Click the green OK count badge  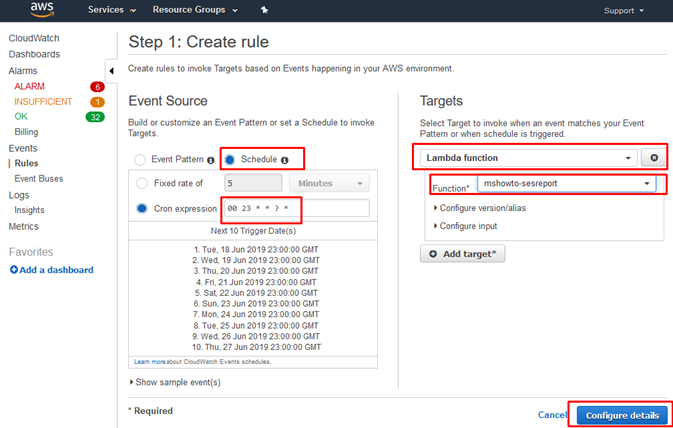click(x=95, y=117)
